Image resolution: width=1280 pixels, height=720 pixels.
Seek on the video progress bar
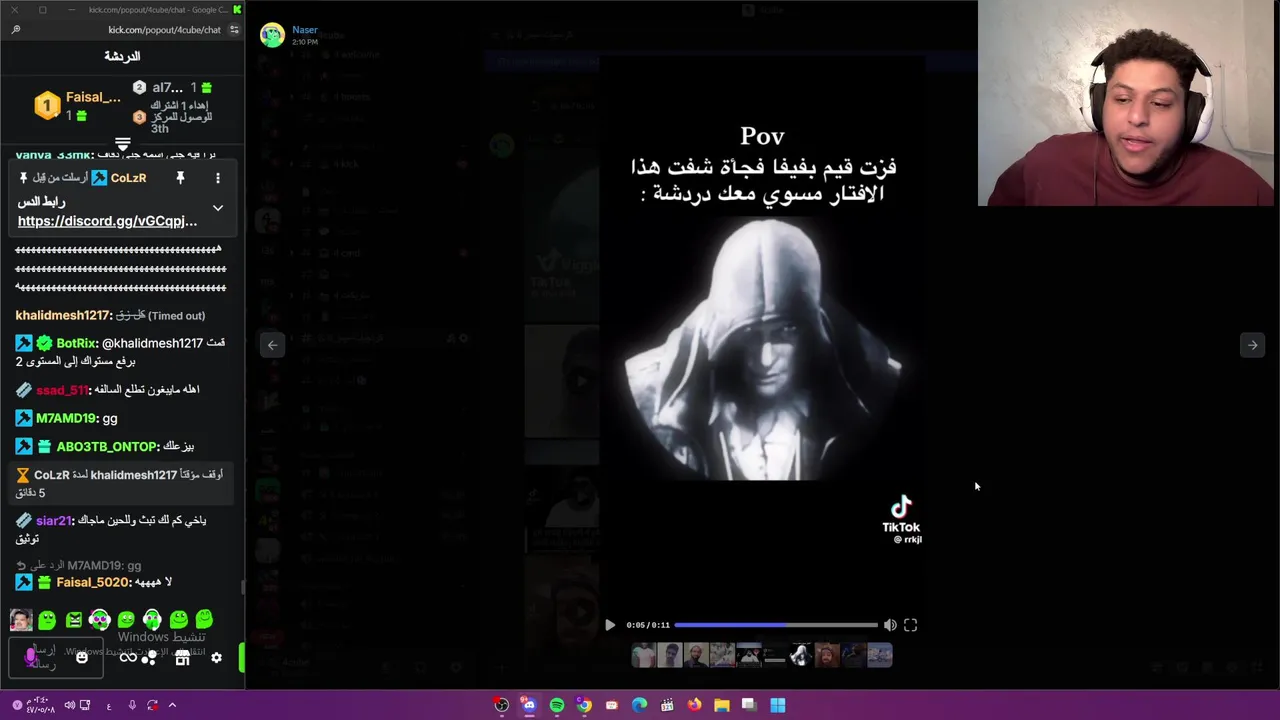[x=776, y=625]
